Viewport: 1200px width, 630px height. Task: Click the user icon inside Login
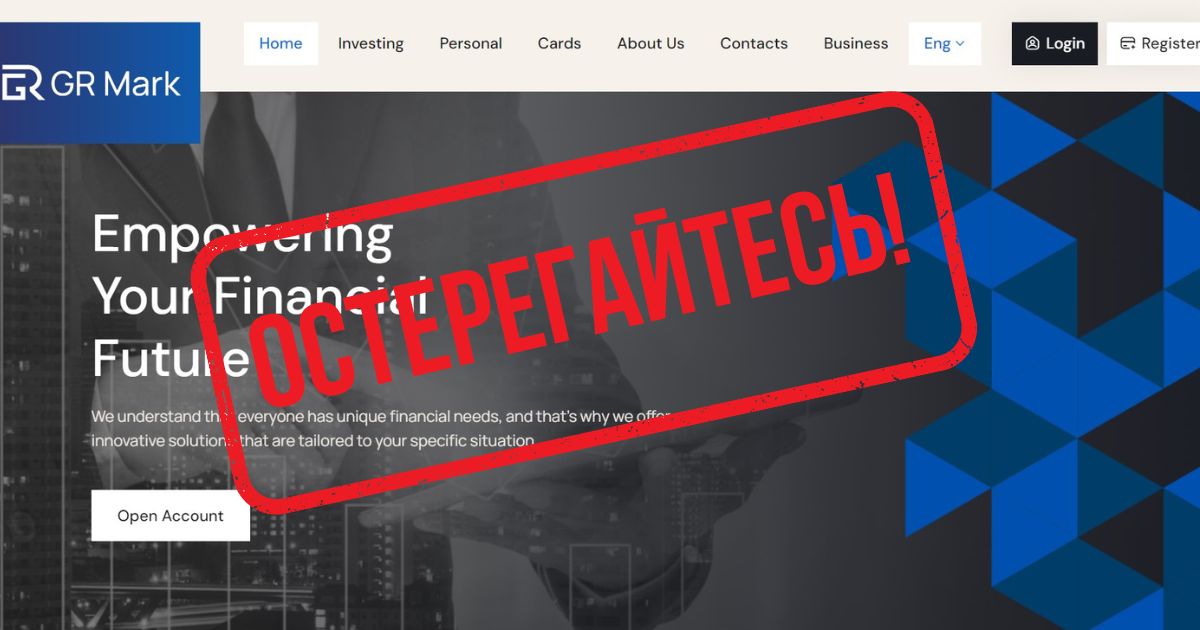pos(1032,44)
